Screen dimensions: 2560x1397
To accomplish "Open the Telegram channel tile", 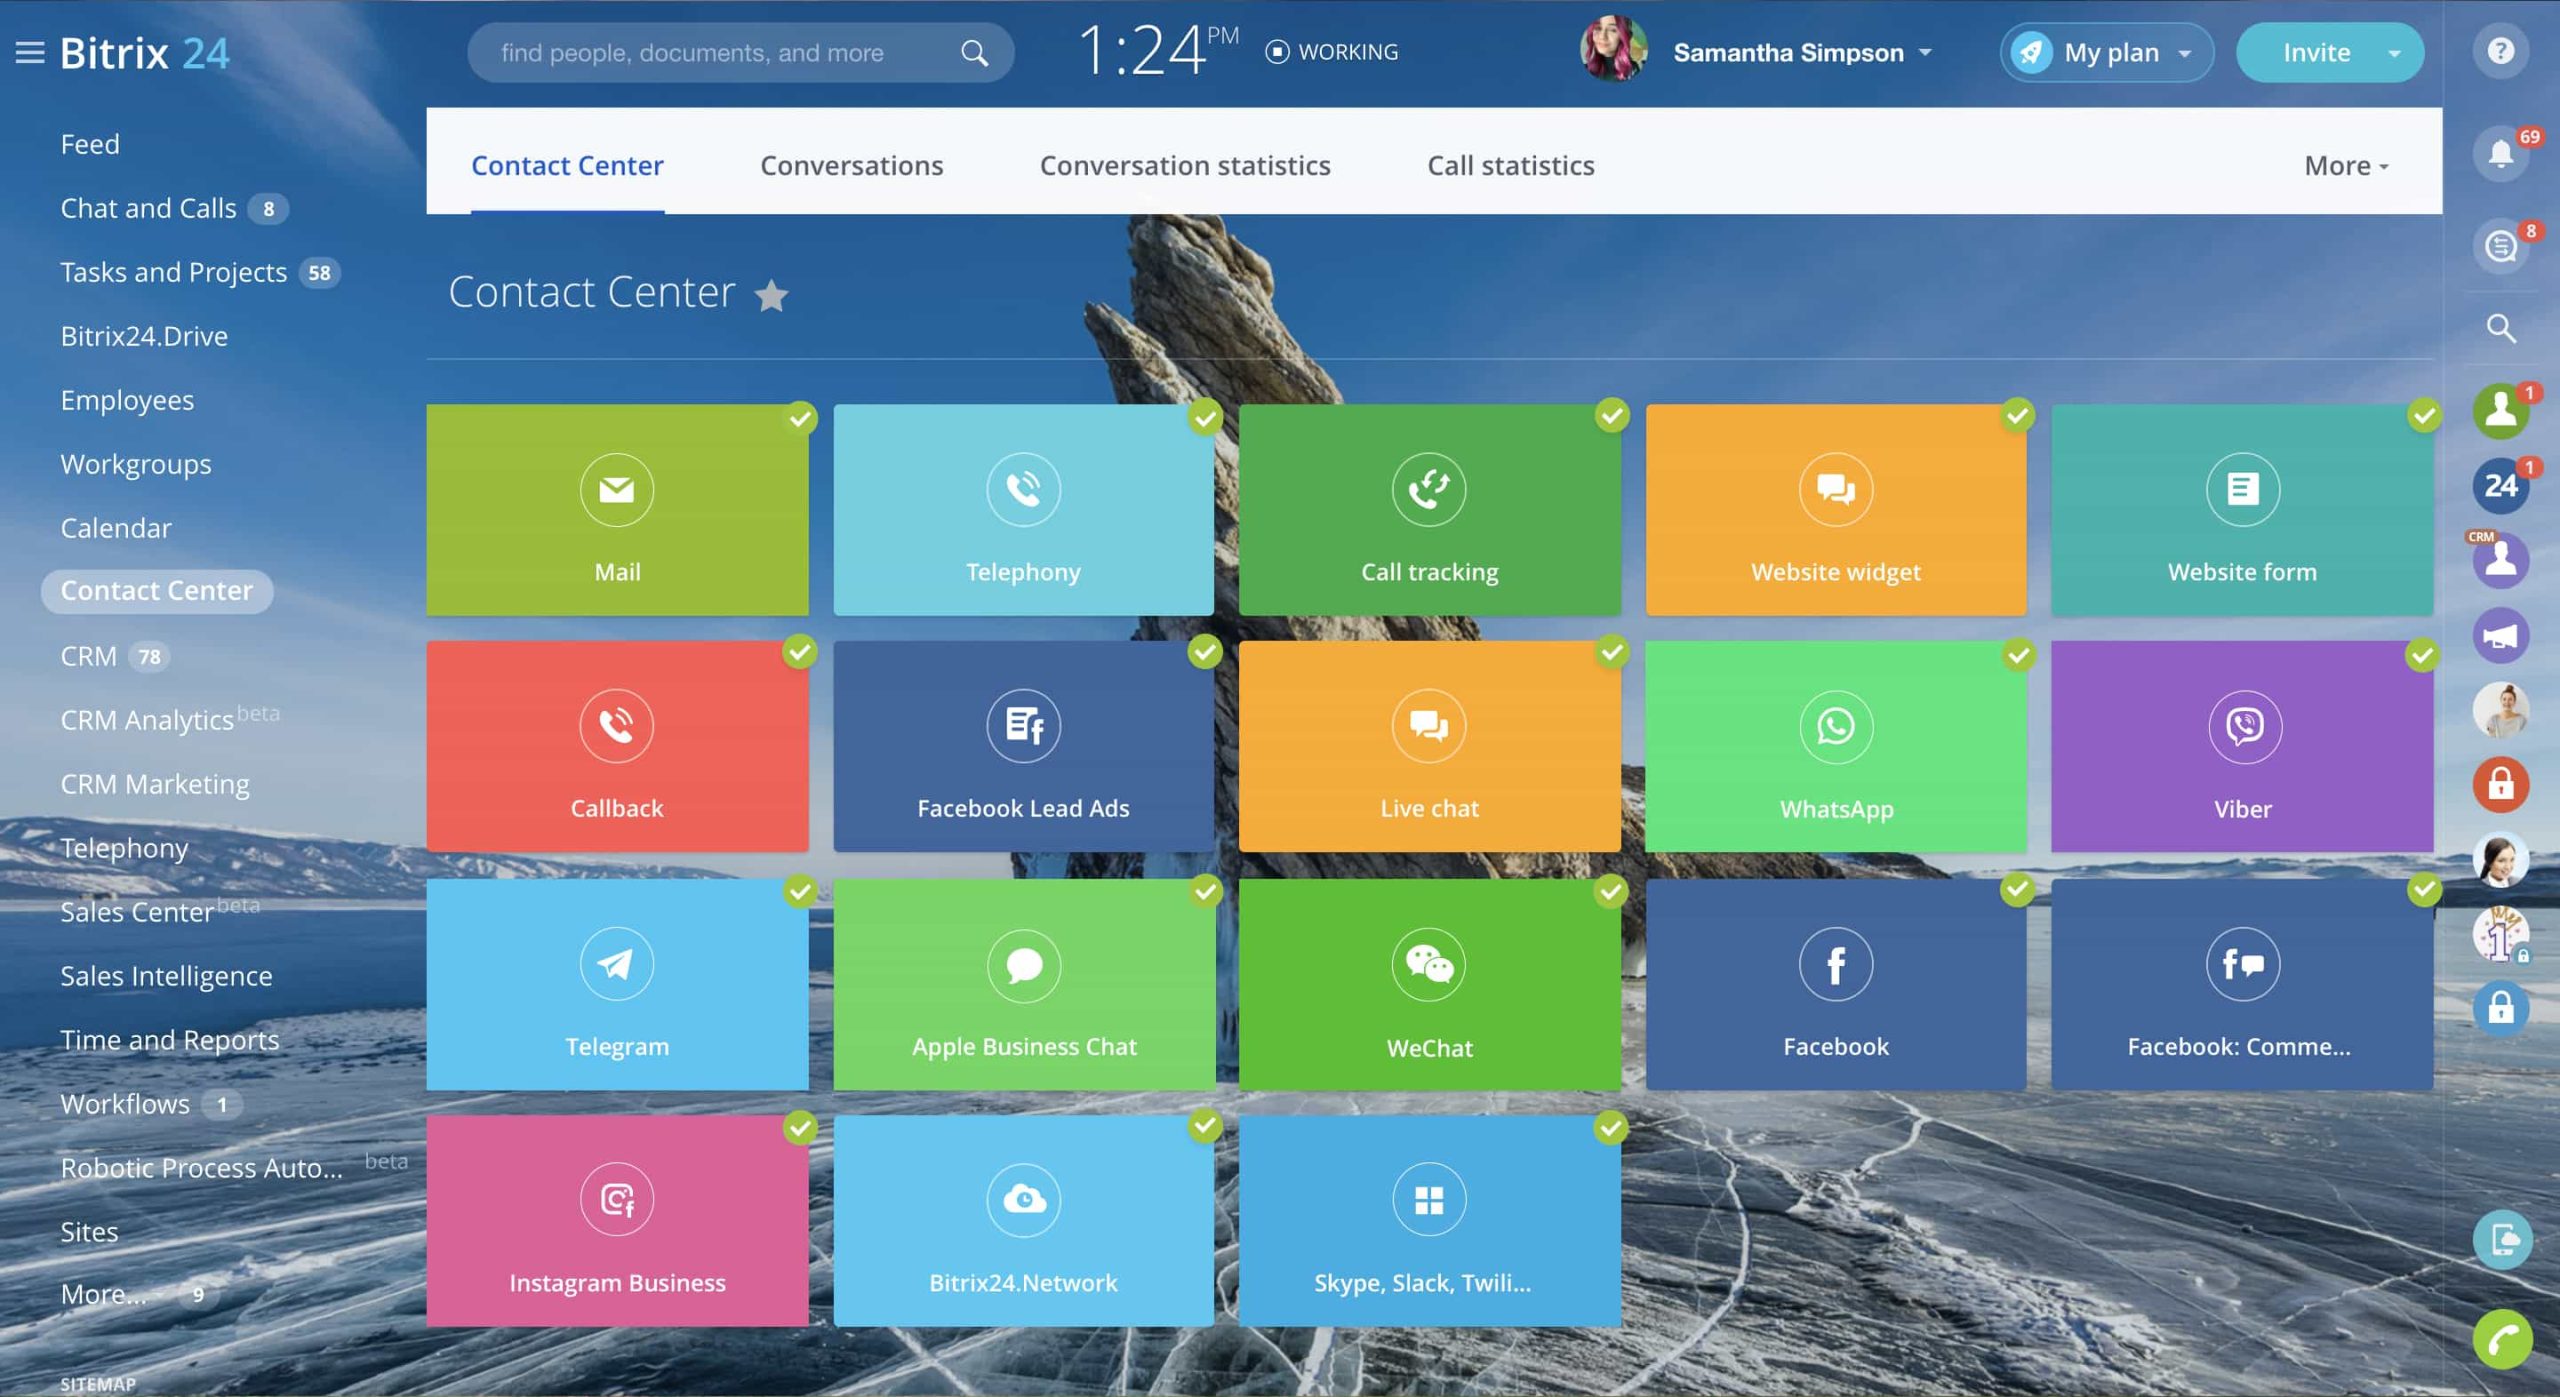I will tap(617, 984).
